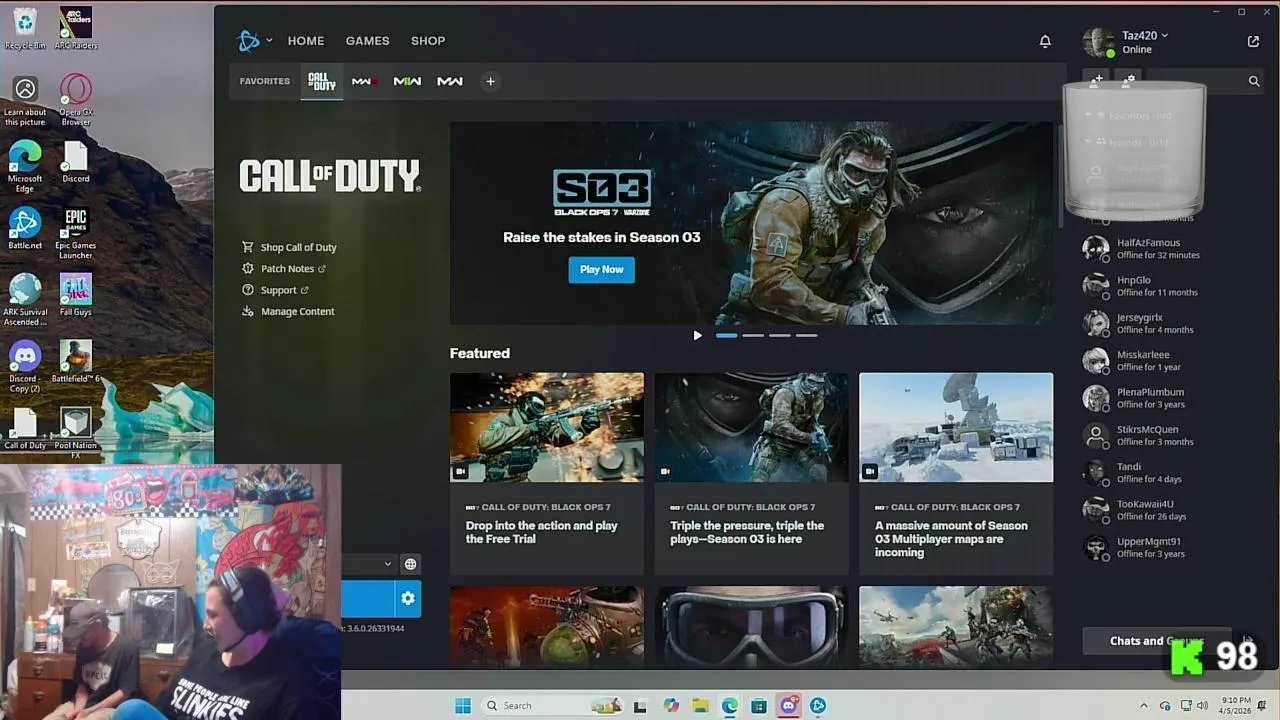1280x720 pixels.
Task: Open Opera GX Browser desktop icon
Action: (75, 100)
